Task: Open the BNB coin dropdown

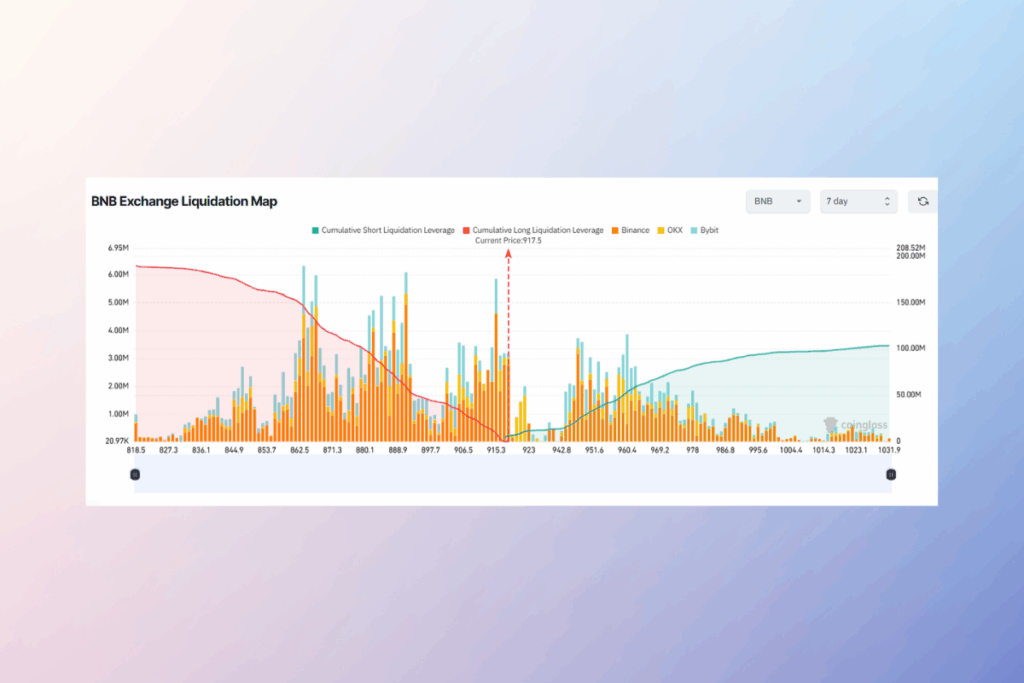Action: click(x=778, y=201)
